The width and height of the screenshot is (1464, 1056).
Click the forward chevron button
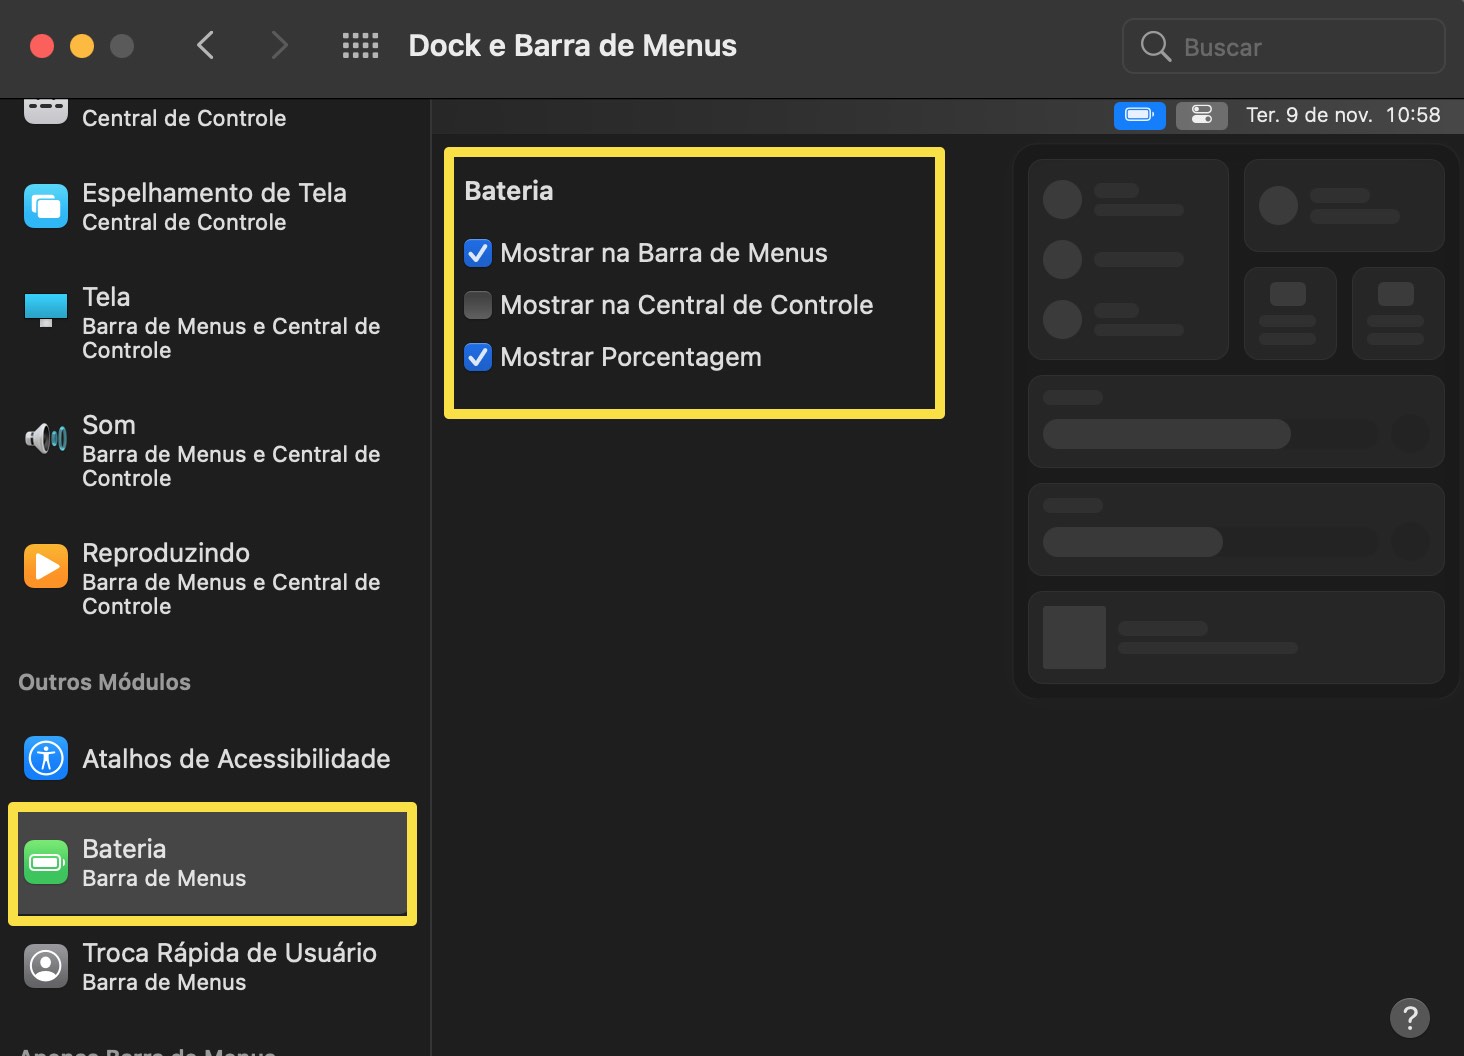[x=279, y=46]
